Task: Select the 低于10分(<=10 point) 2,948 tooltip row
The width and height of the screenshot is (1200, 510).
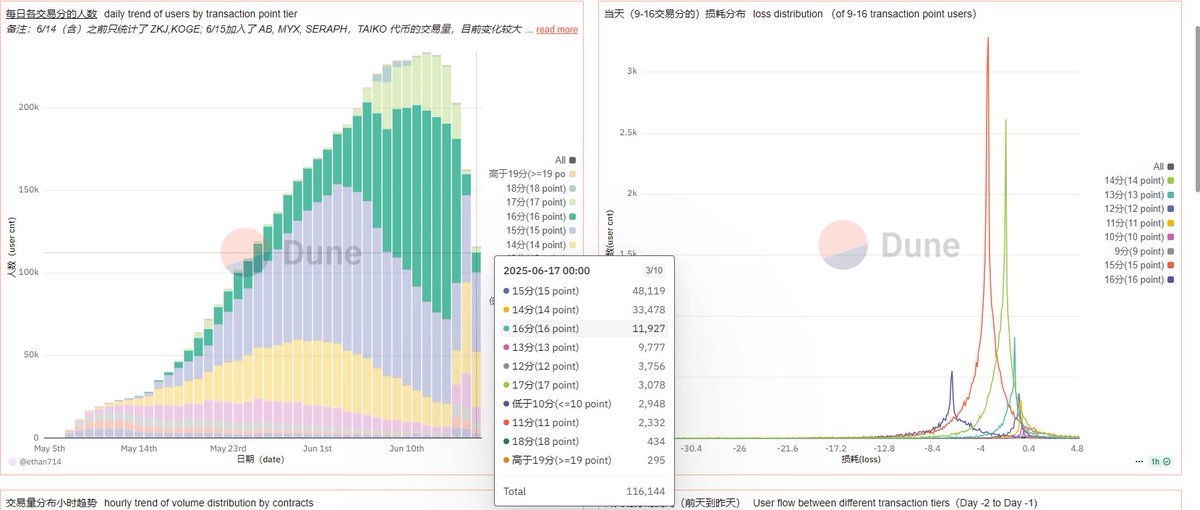Action: (x=585, y=403)
